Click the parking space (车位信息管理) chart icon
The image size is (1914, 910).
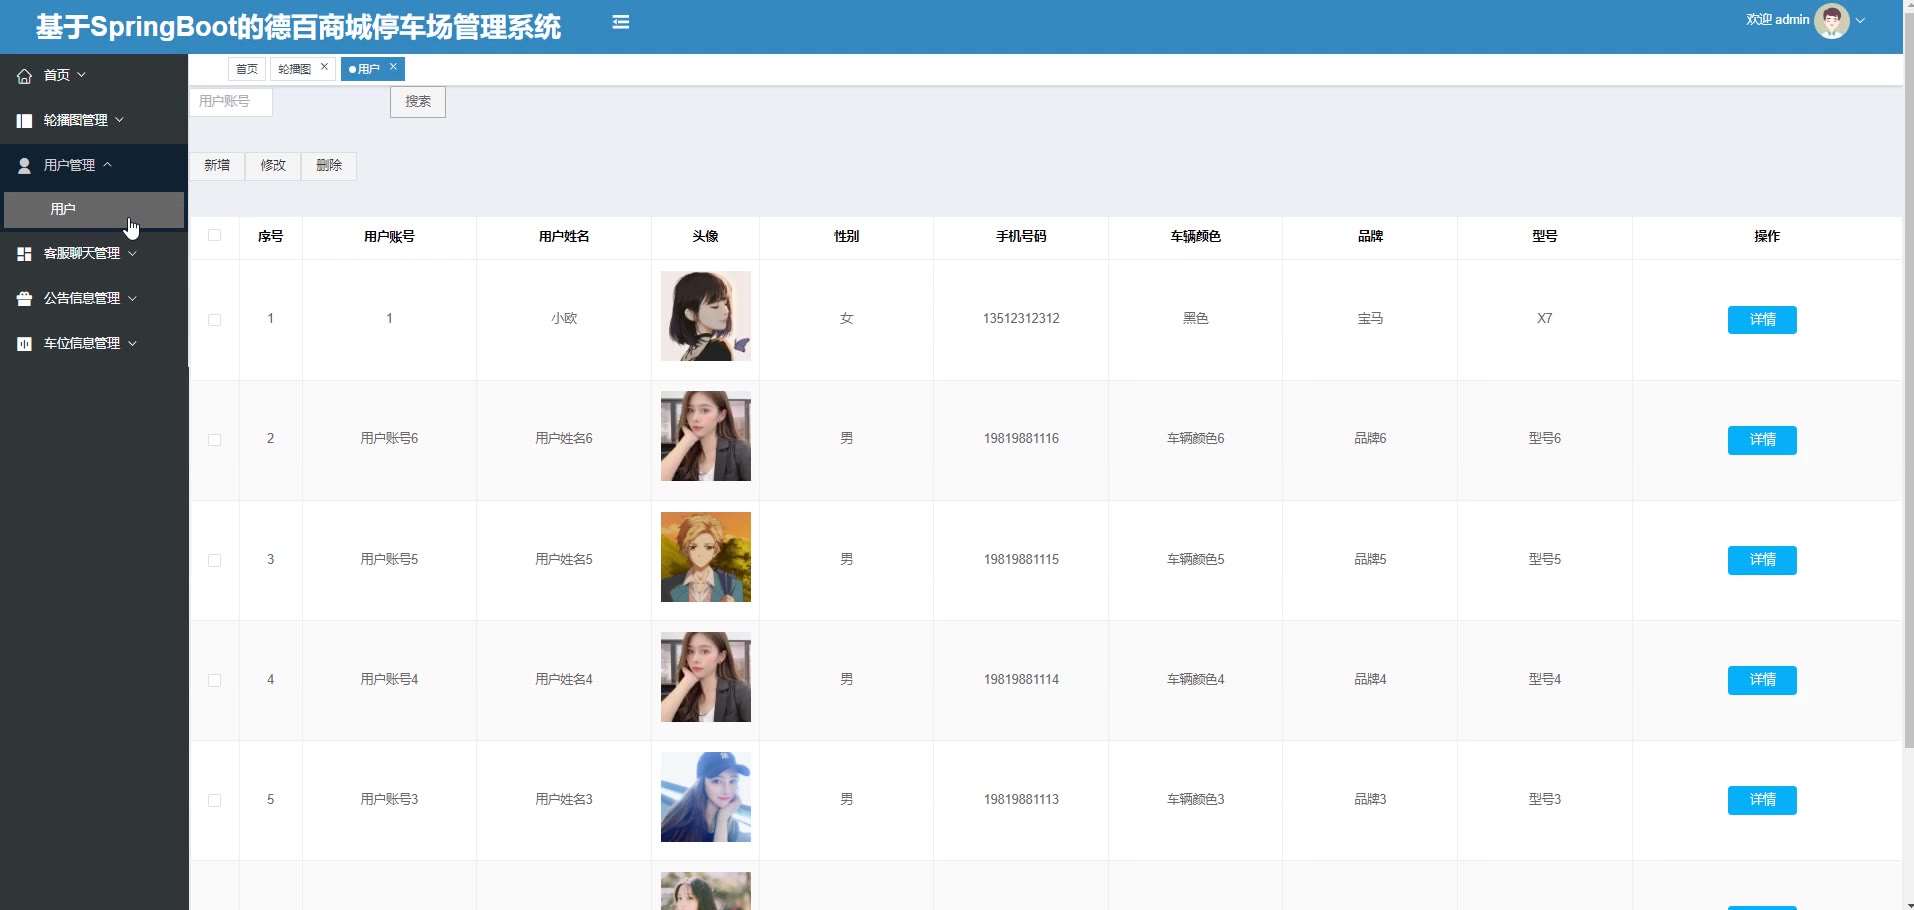tap(24, 344)
